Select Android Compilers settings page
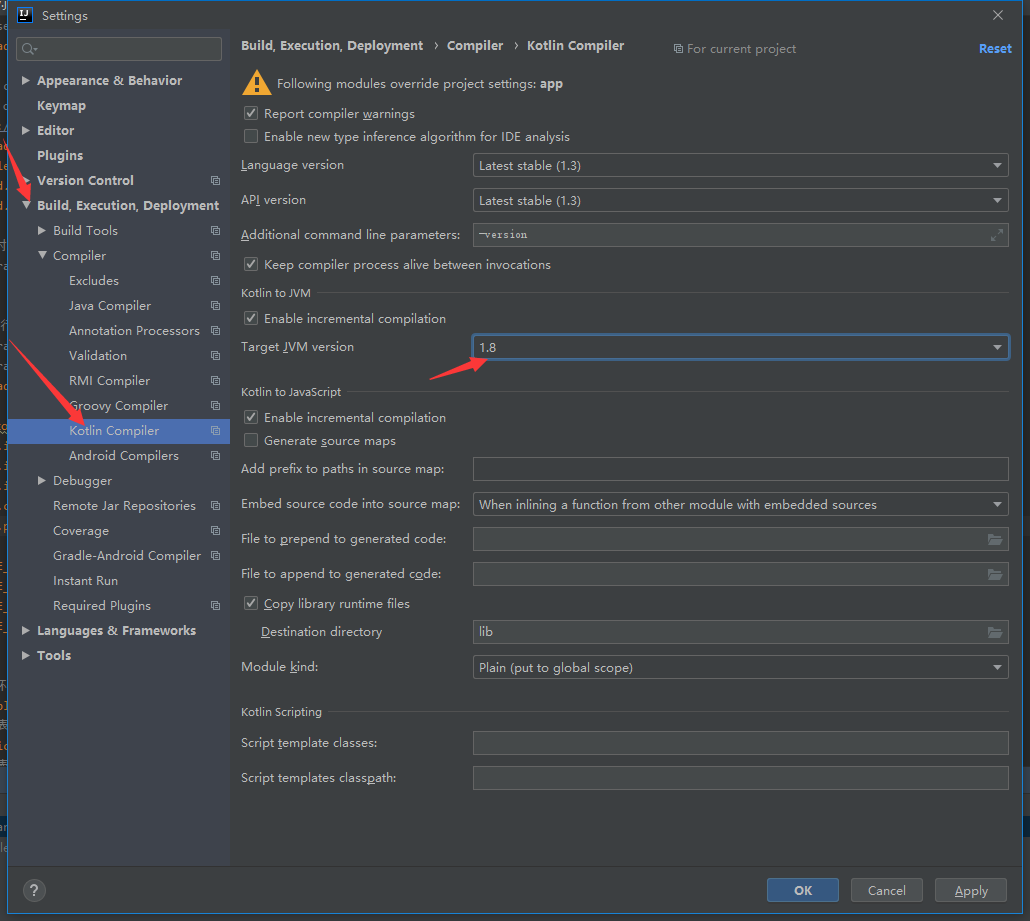The height and width of the screenshot is (921, 1030). (123, 455)
